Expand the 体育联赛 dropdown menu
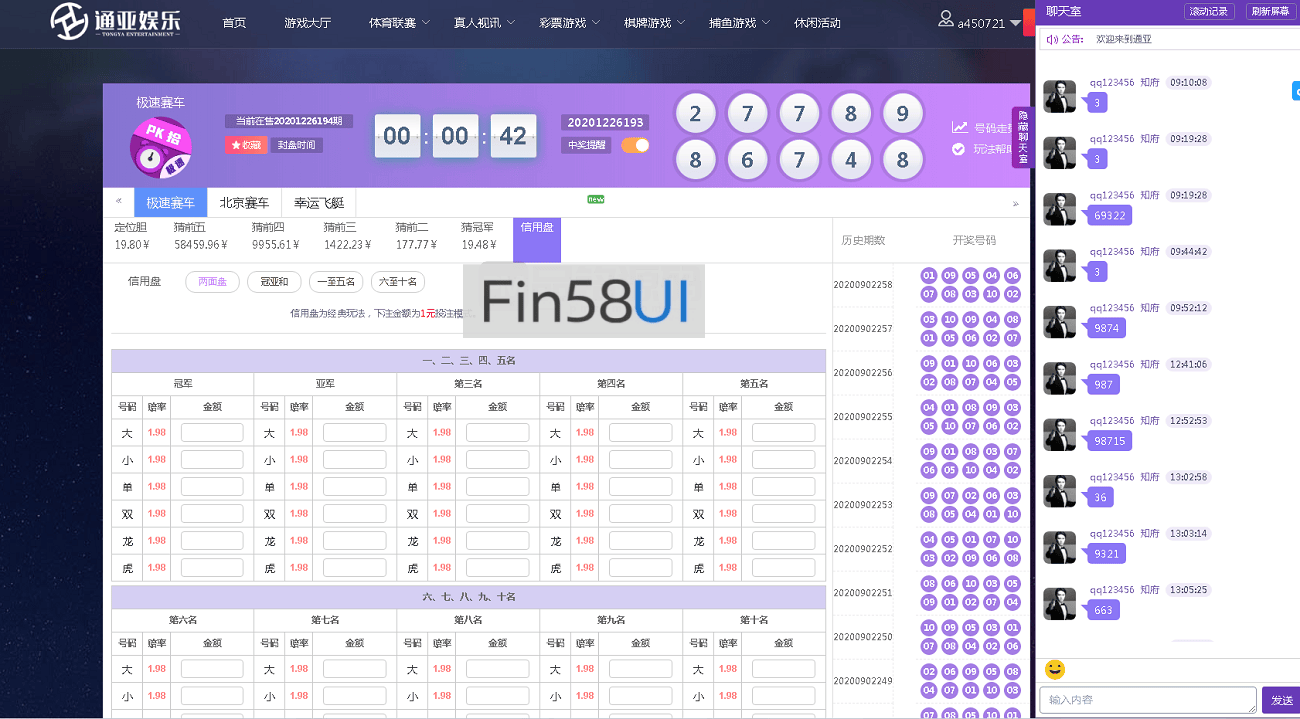The width and height of the screenshot is (1300, 719). click(399, 22)
